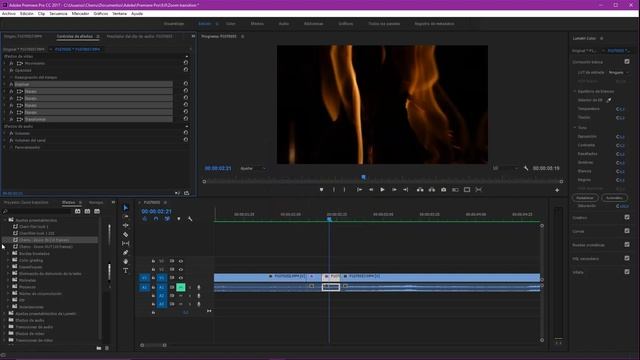This screenshot has height=360, width=640.
Task: Open the Ayuda menu
Action: [x=137, y=13]
